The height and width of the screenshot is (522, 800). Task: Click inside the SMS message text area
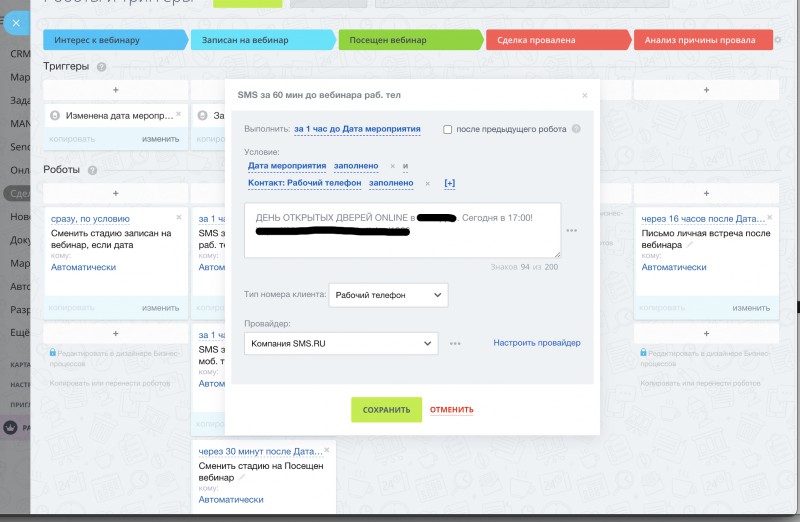click(403, 230)
